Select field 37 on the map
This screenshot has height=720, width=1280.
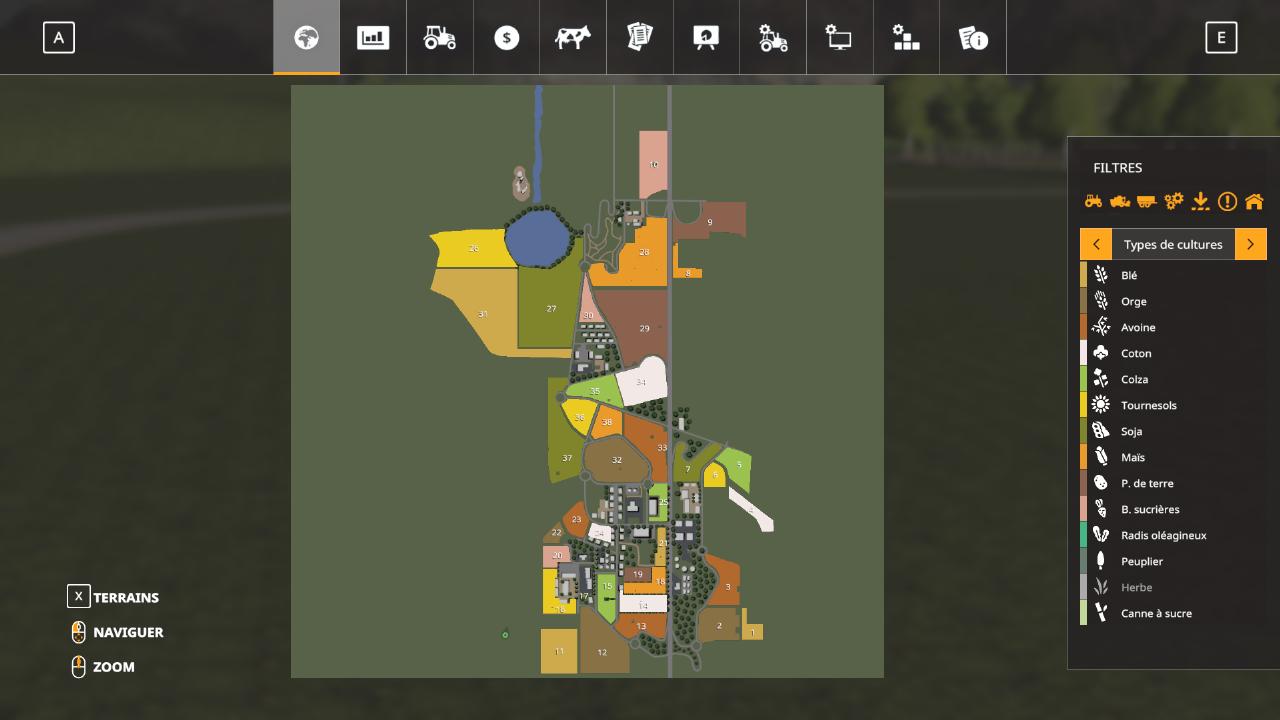(567, 458)
